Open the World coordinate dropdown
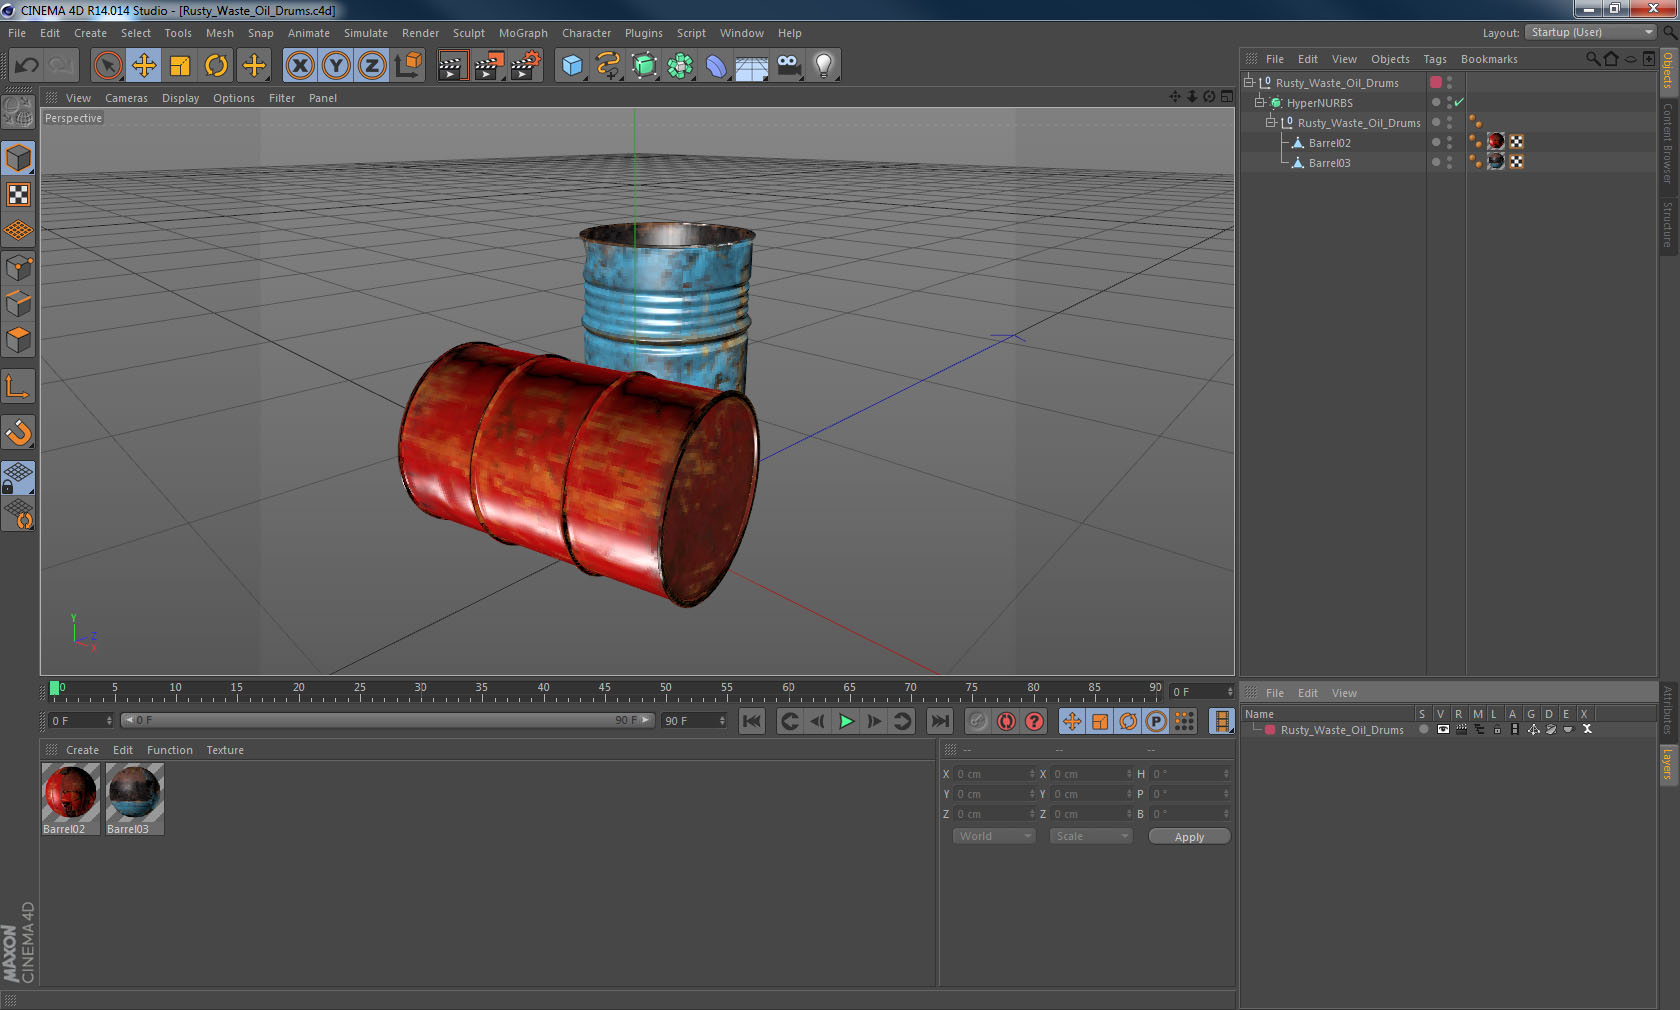The height and width of the screenshot is (1010, 1680). click(x=994, y=836)
